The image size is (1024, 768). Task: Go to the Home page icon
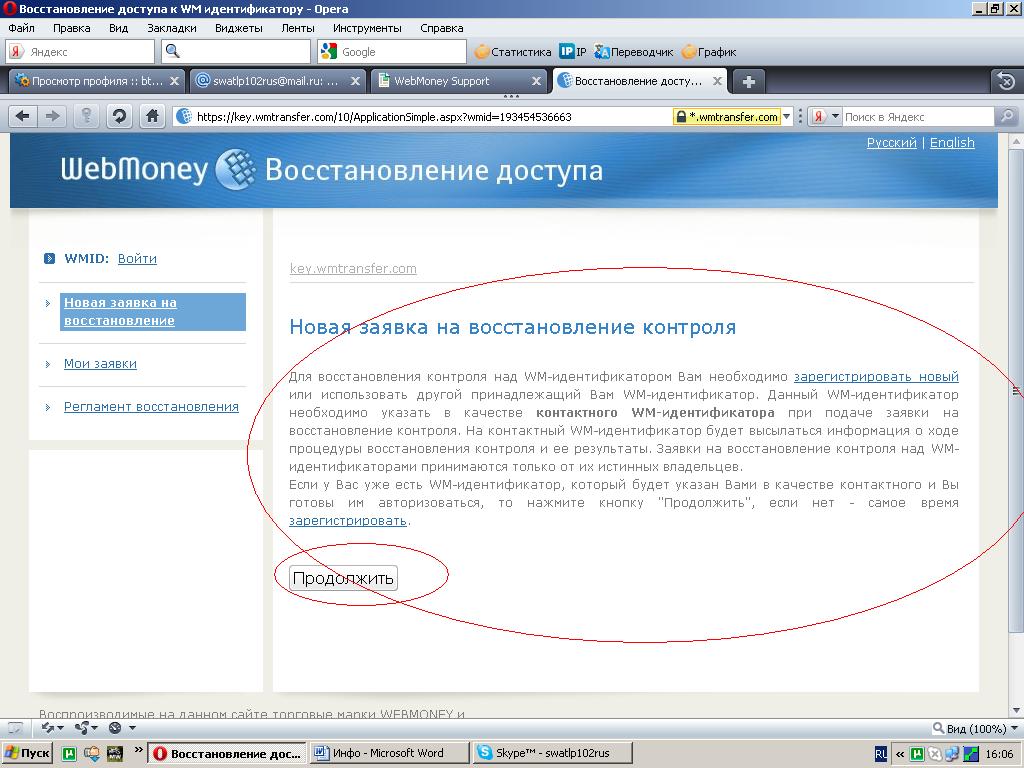pos(152,117)
